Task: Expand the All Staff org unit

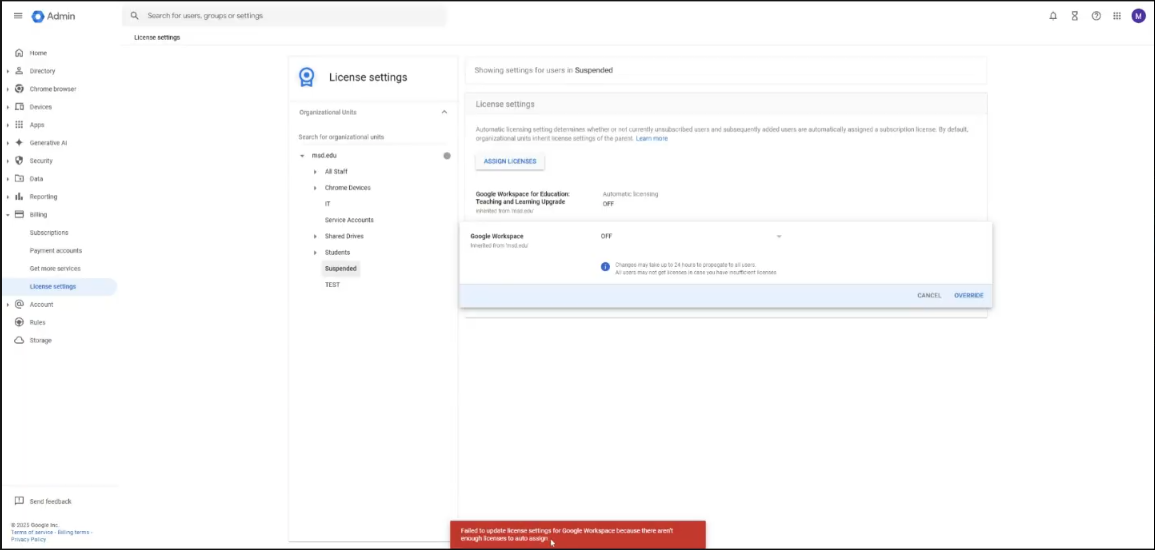Action: click(315, 172)
